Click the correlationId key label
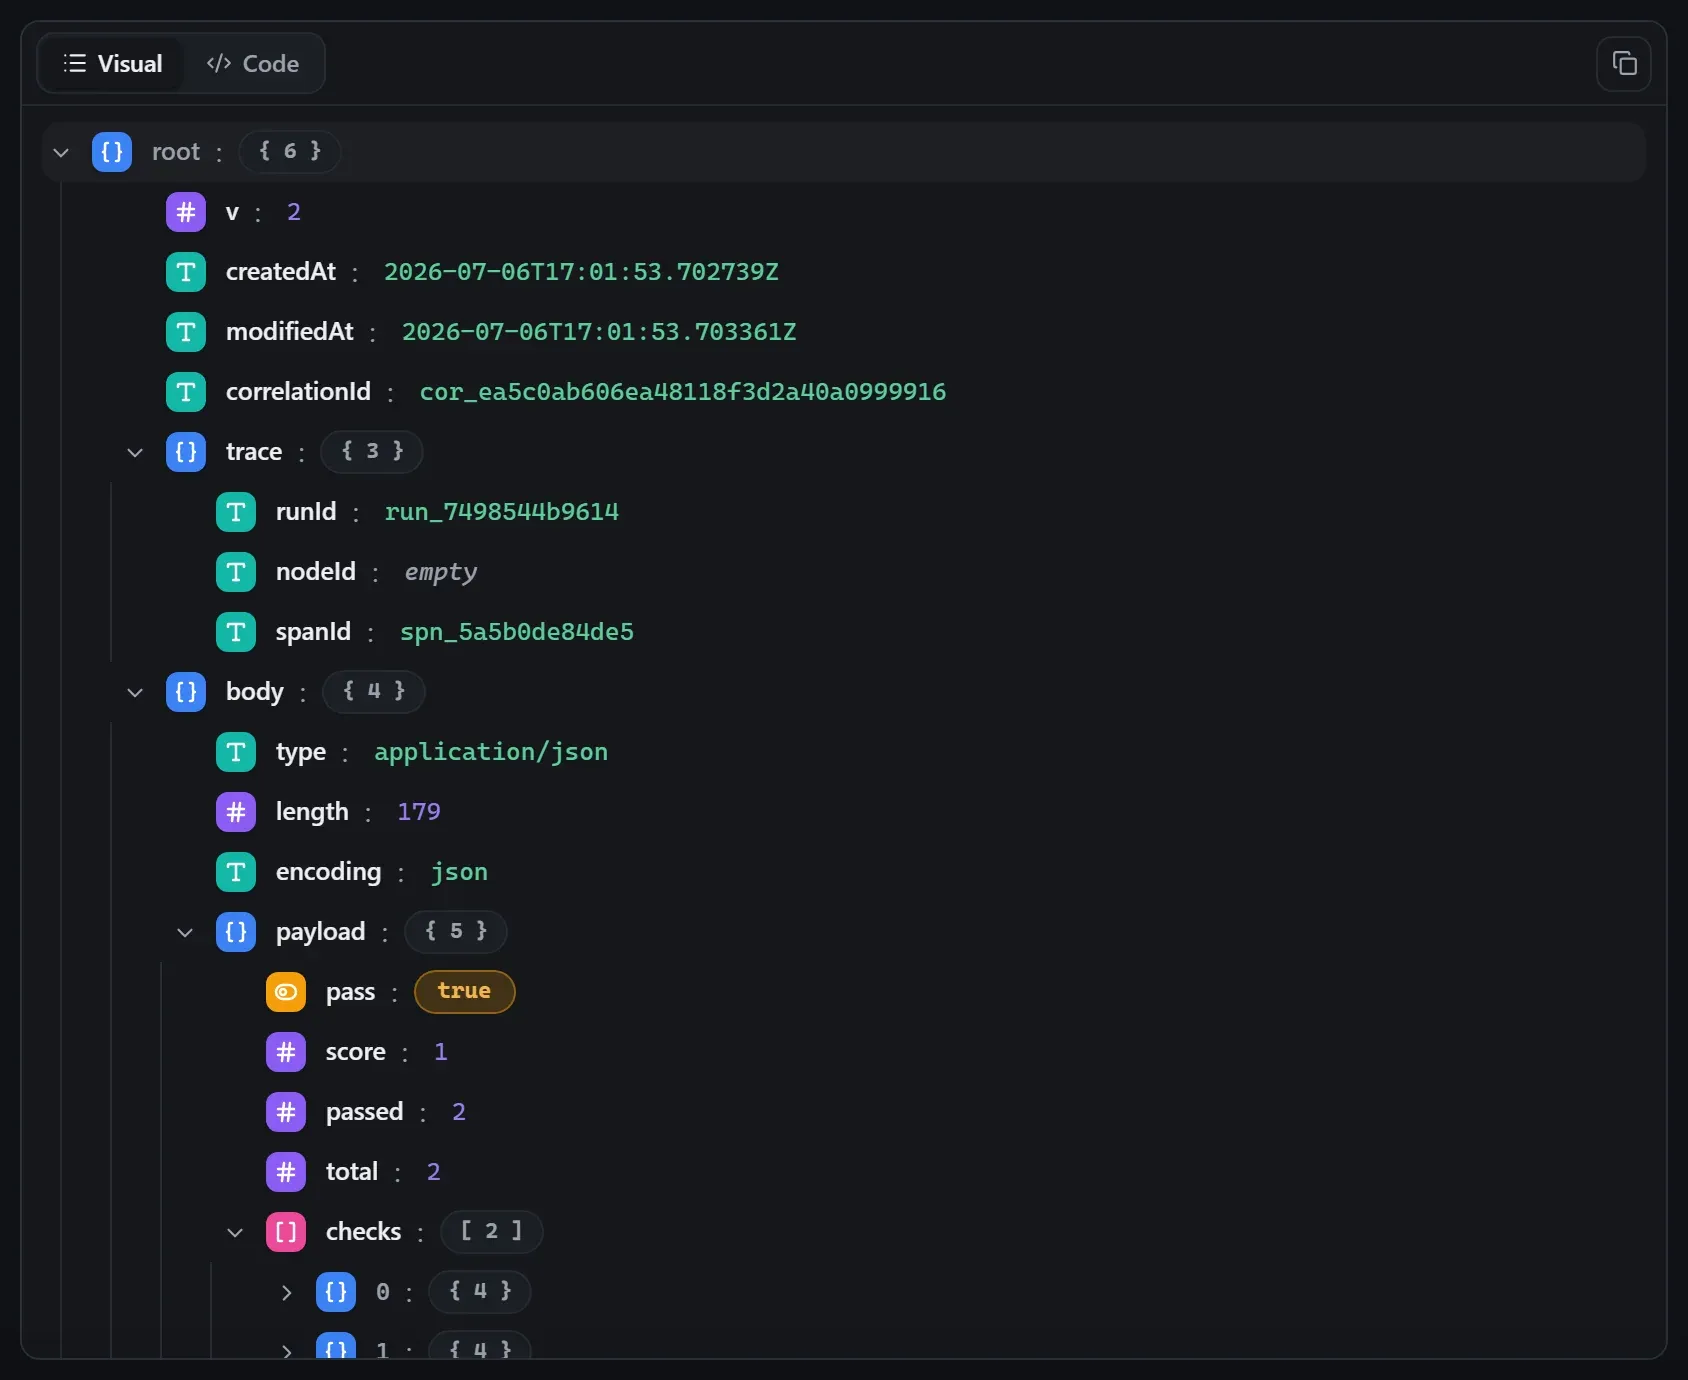The image size is (1688, 1380). (298, 392)
